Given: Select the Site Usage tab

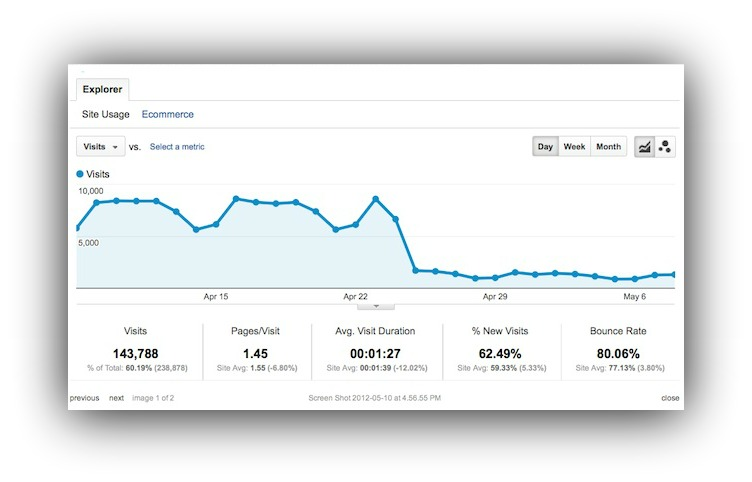Looking at the screenshot, I should pyautogui.click(x=106, y=114).
